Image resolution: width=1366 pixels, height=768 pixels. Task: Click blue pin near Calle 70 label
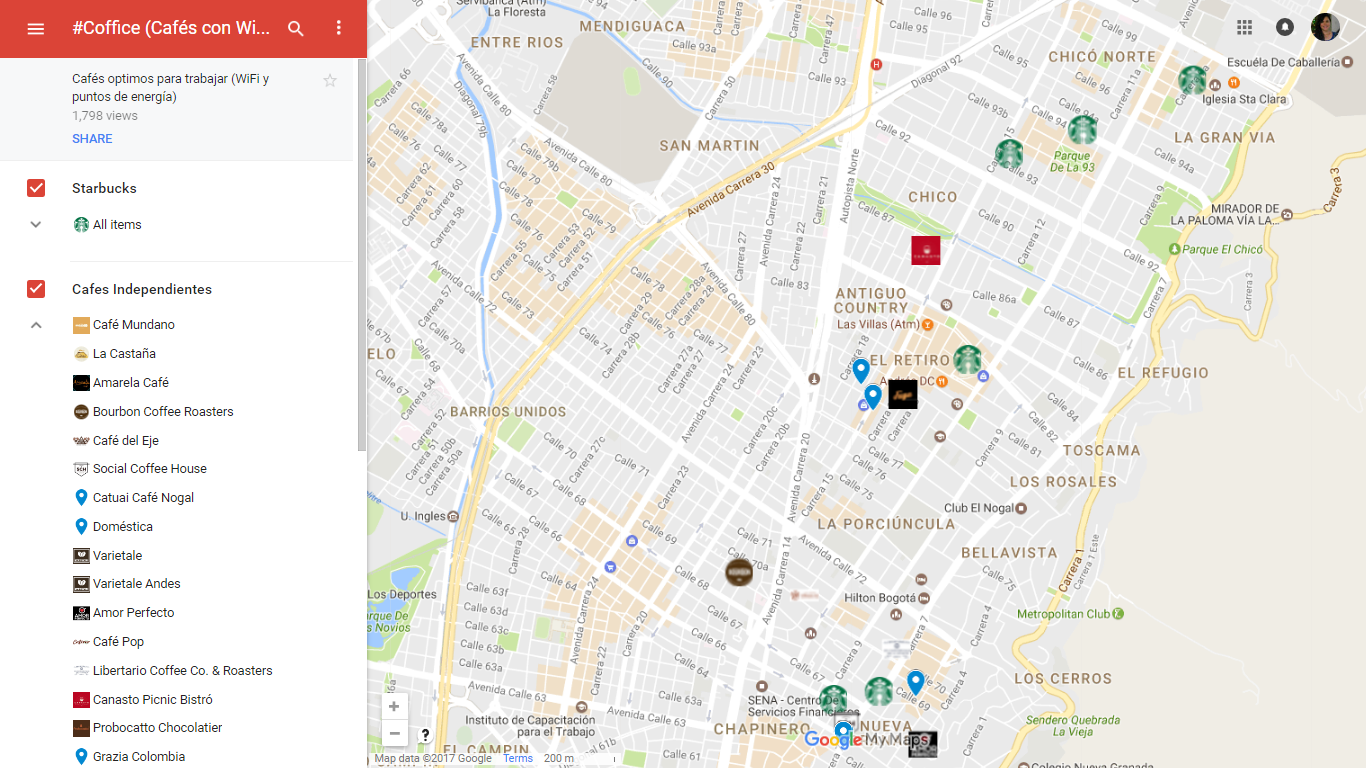coord(915,683)
